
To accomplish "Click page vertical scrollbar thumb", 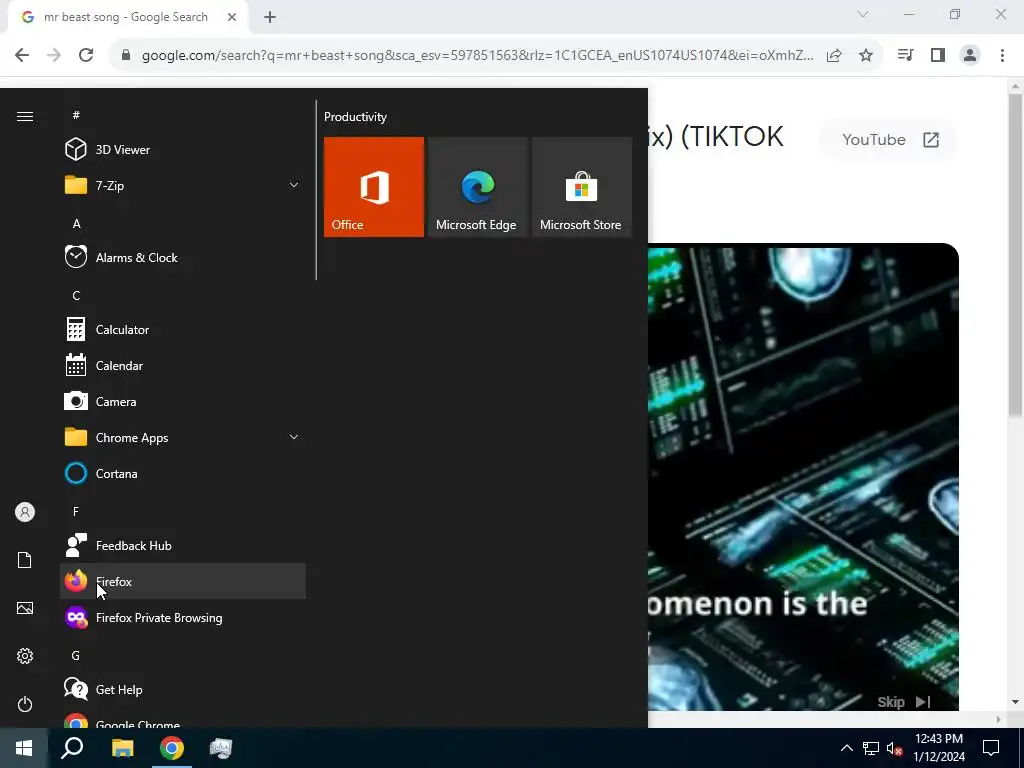I will (x=1015, y=254).
